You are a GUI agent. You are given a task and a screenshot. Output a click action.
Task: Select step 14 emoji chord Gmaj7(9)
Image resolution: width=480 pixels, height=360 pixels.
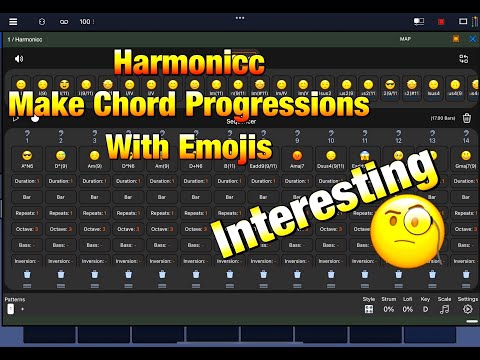[x=466, y=159]
